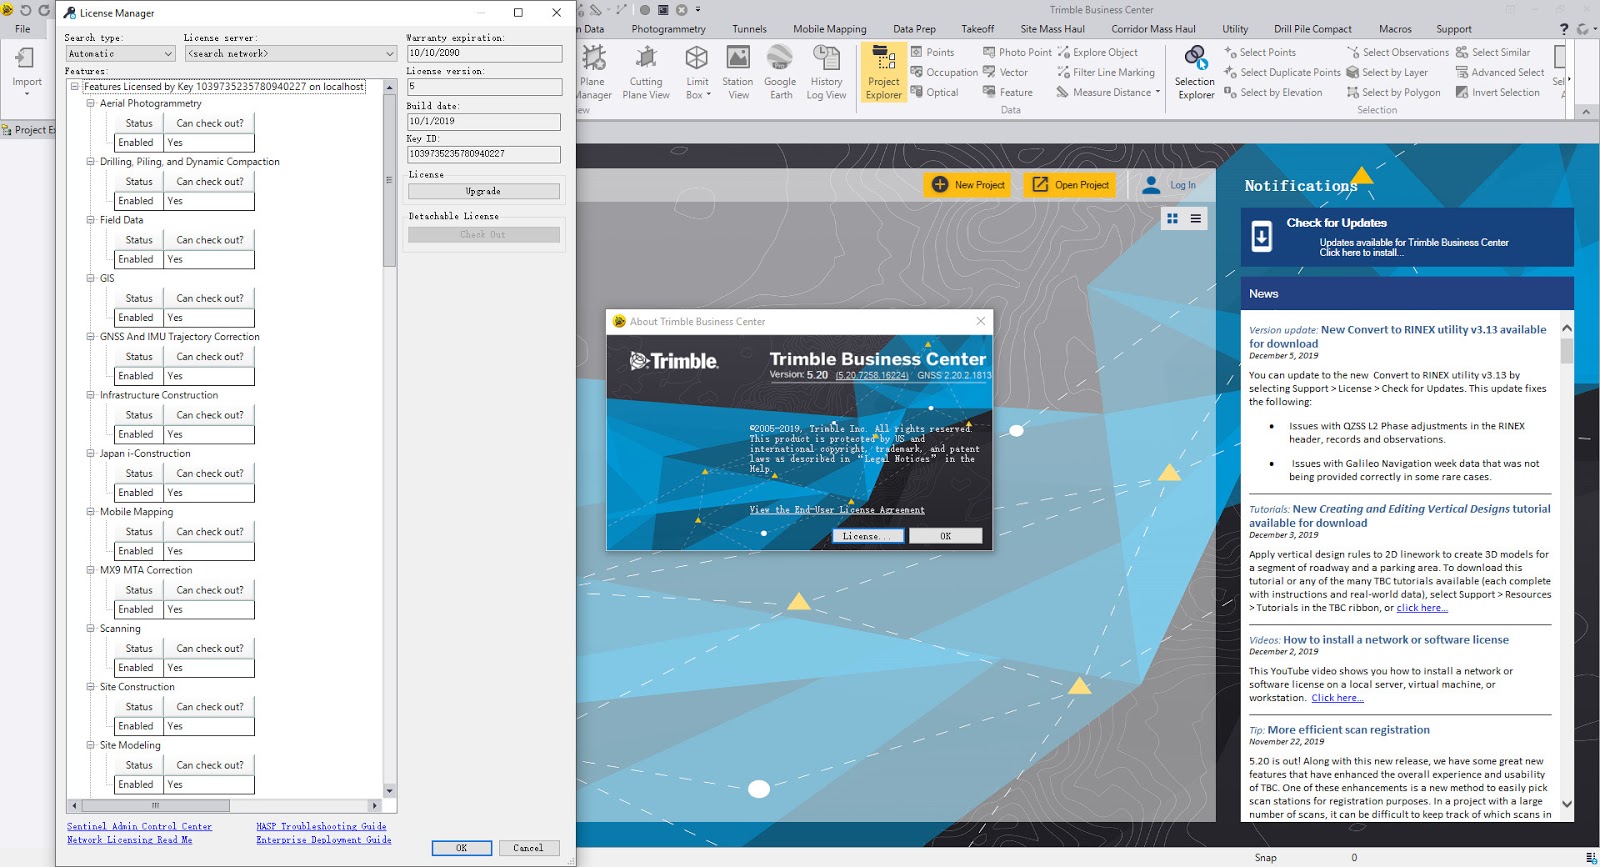Click OK in About dialog
This screenshot has height=867, width=1600.
pos(945,536)
